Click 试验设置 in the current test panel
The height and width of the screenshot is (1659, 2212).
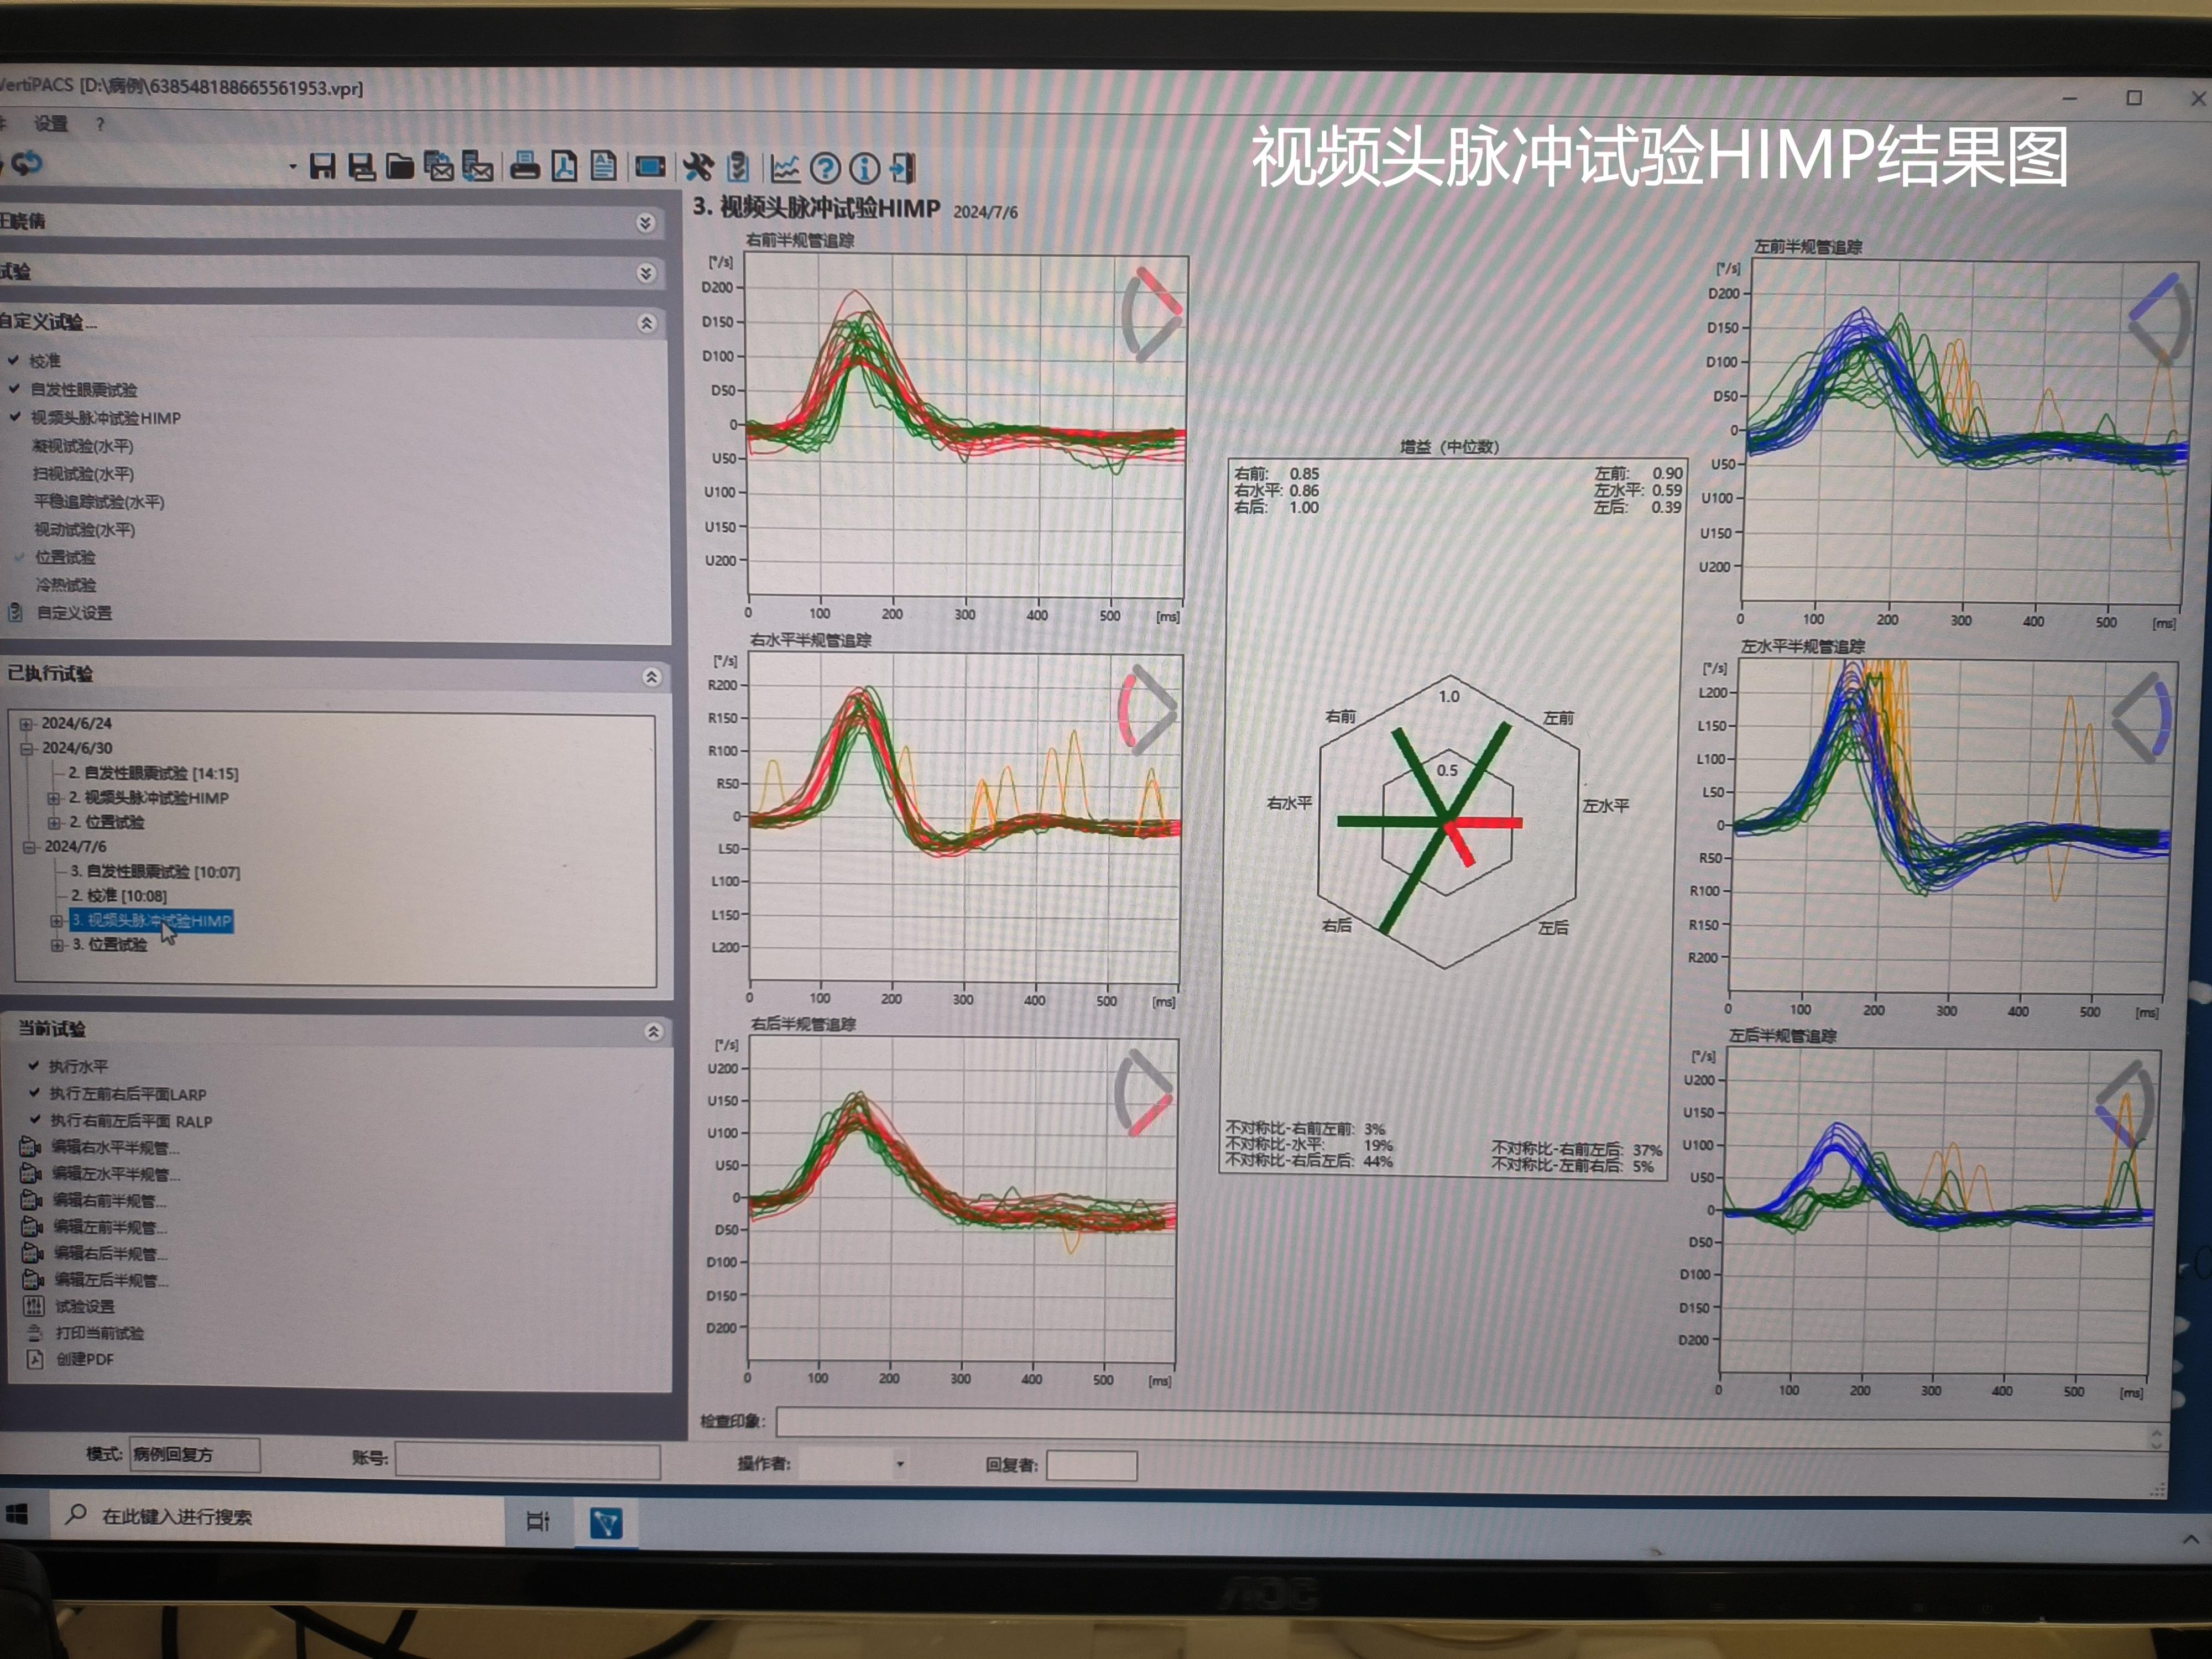(84, 1306)
